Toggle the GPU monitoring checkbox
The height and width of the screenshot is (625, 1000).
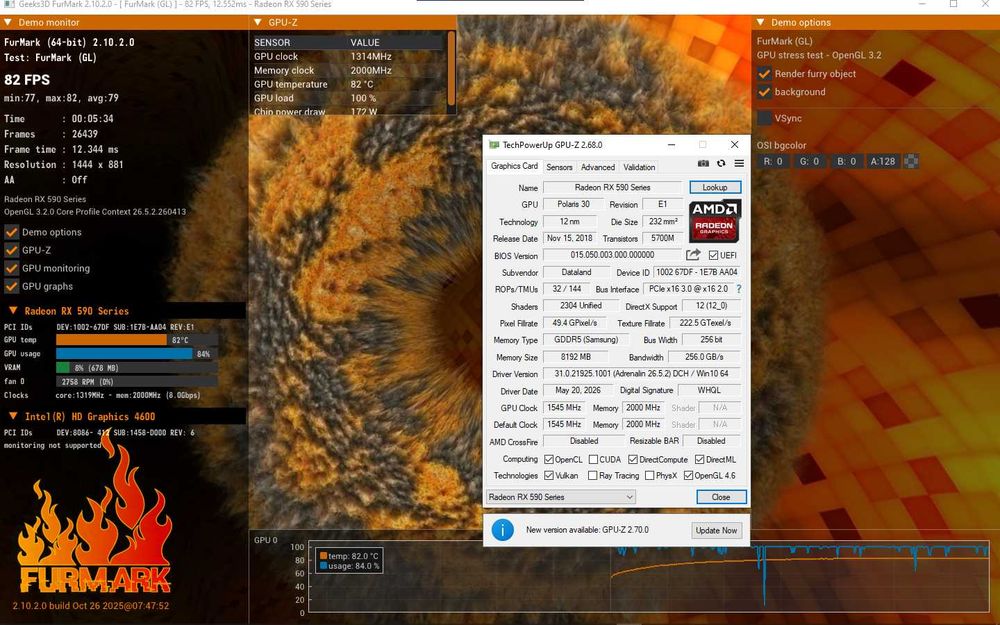tap(11, 268)
